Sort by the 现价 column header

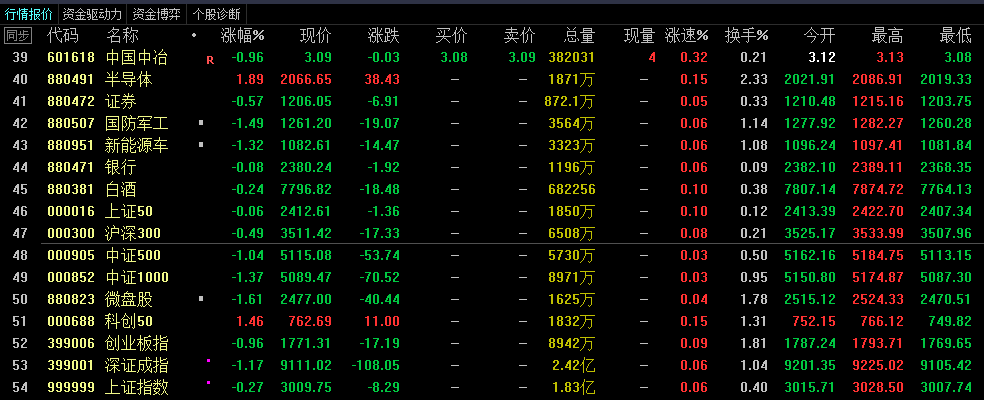pyautogui.click(x=316, y=36)
